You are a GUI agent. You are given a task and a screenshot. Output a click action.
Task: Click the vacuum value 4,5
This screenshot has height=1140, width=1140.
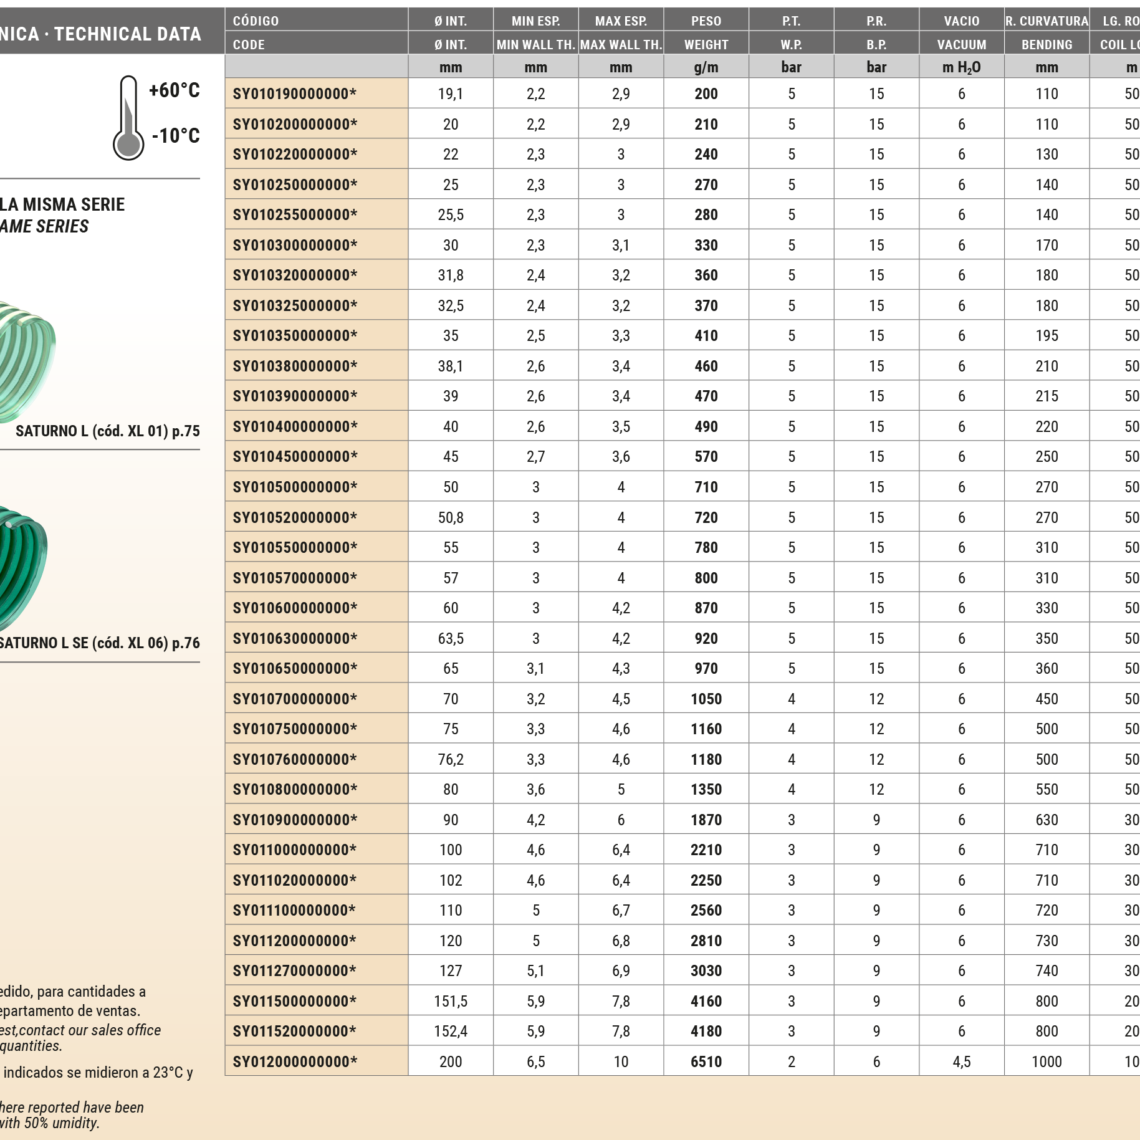pyautogui.click(x=961, y=1062)
